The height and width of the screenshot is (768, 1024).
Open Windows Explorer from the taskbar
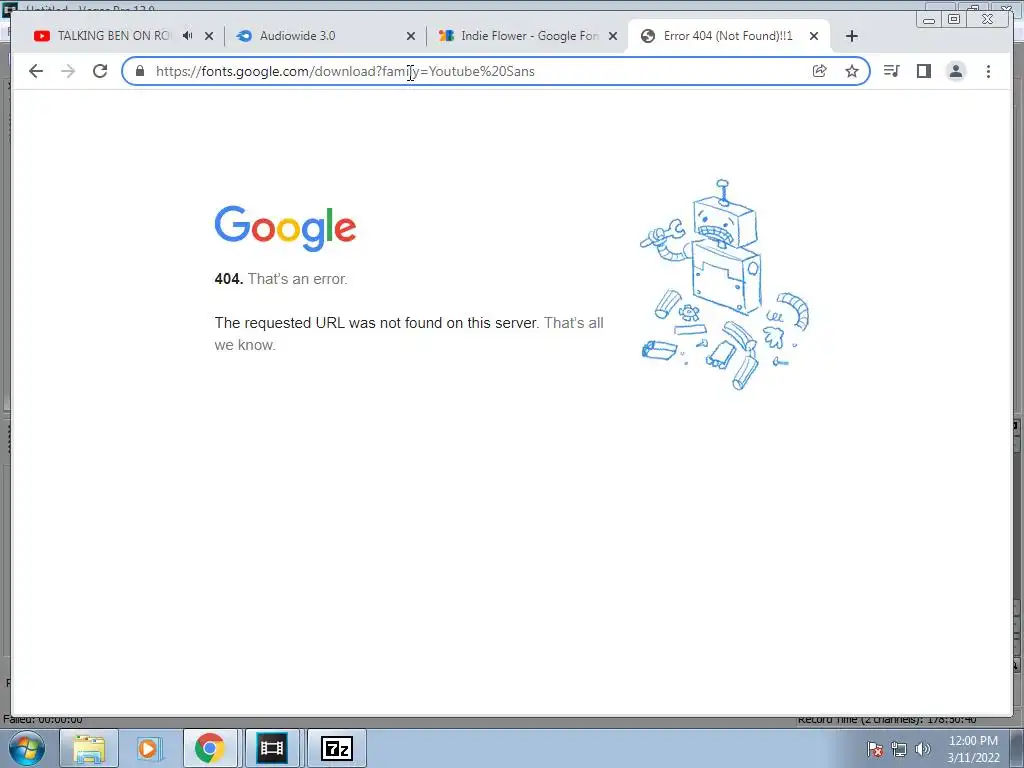pos(89,748)
